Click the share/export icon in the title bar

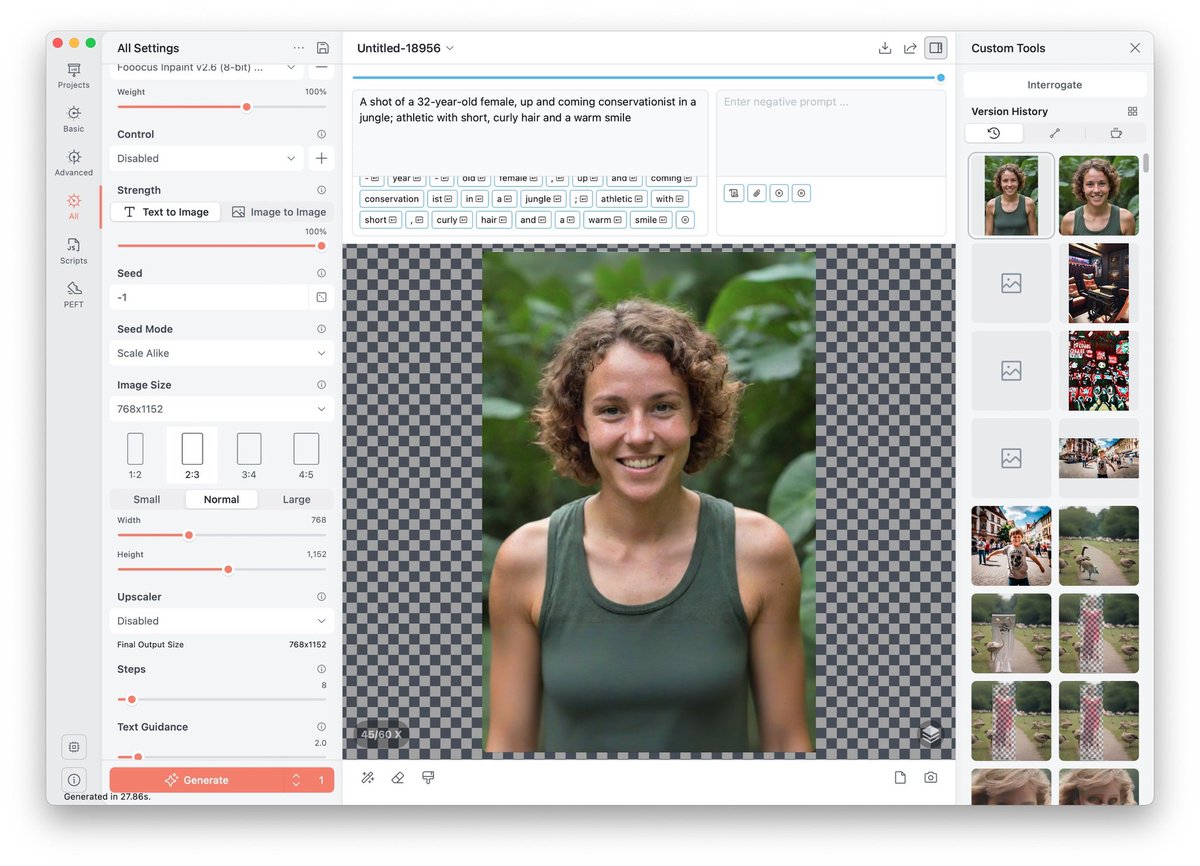pyautogui.click(x=910, y=48)
